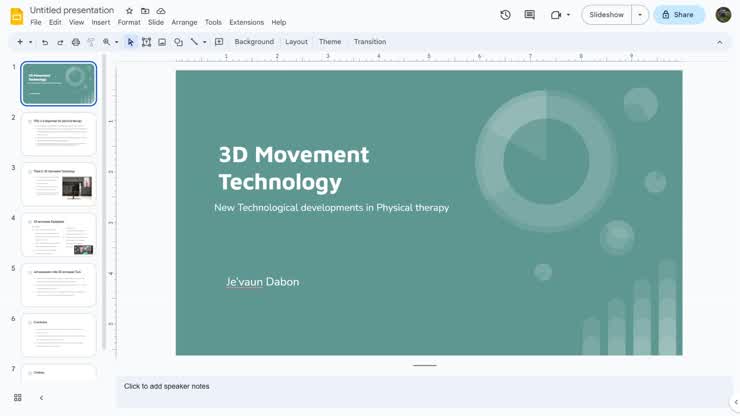Image resolution: width=740 pixels, height=416 pixels.
Task: Click the '3D Movement Technology' title text
Action: coord(294,168)
